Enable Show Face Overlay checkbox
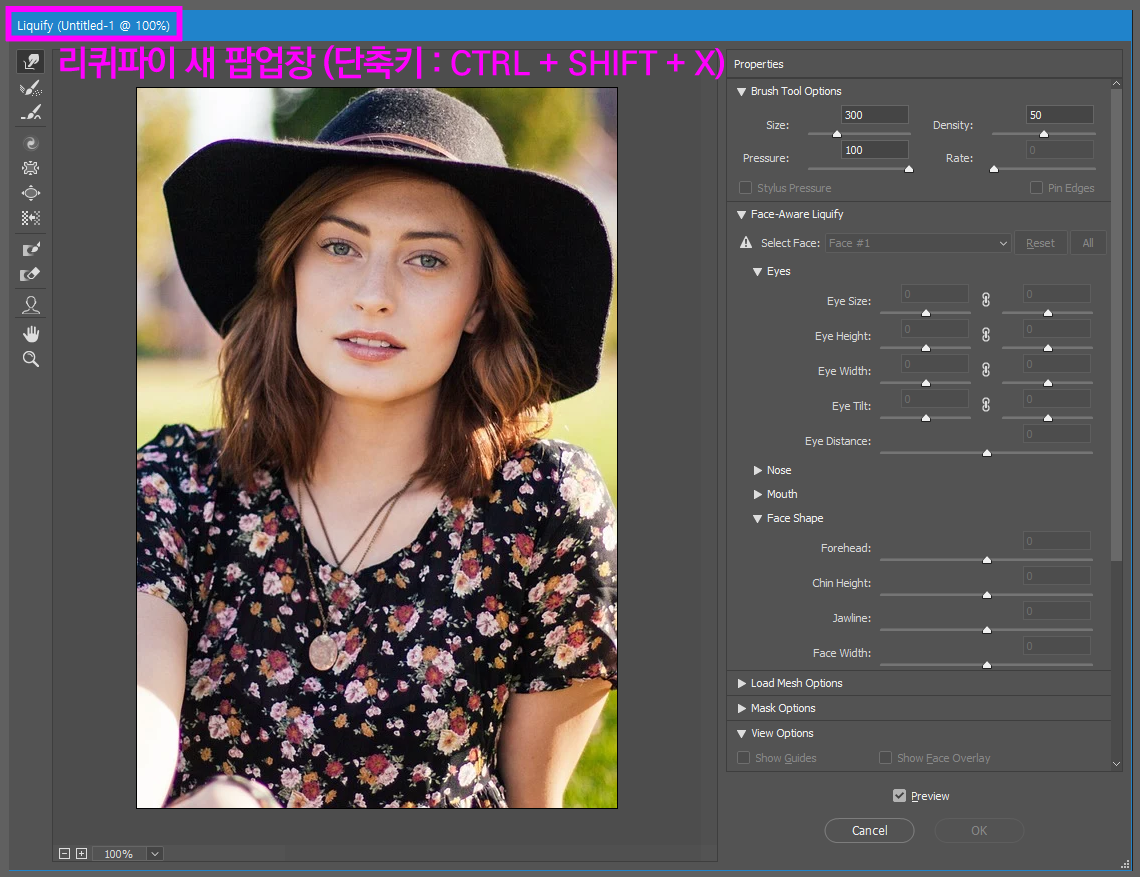The height and width of the screenshot is (877, 1140). point(886,758)
